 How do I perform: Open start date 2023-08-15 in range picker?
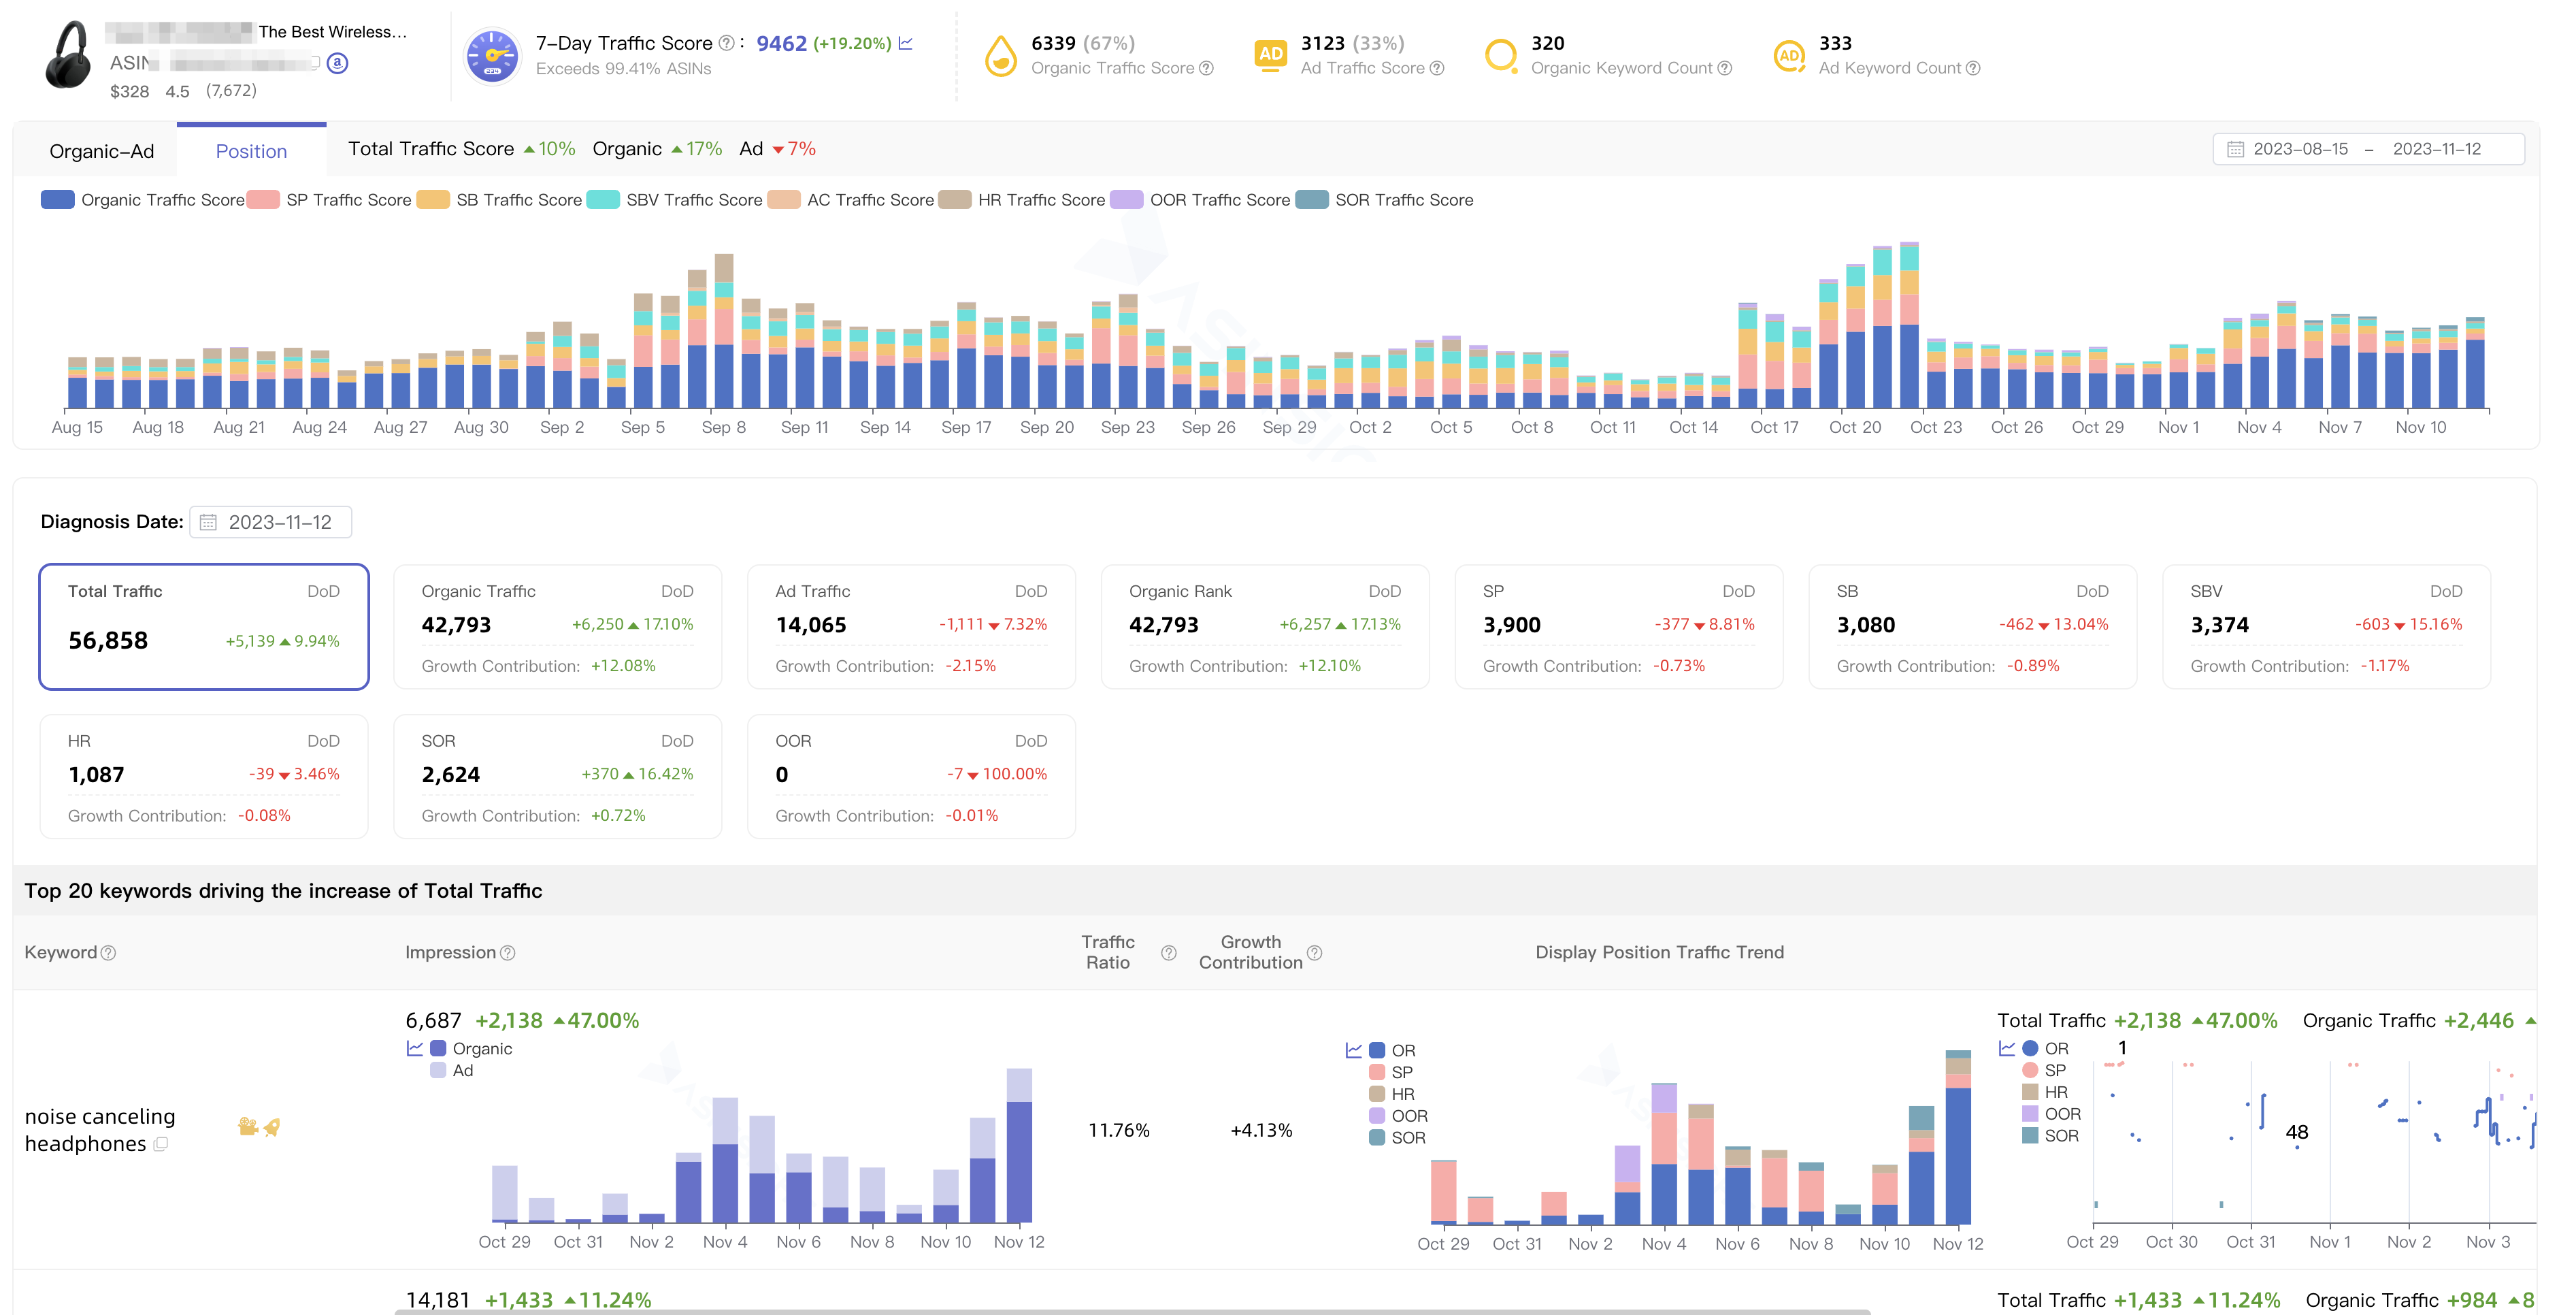click(x=2300, y=149)
